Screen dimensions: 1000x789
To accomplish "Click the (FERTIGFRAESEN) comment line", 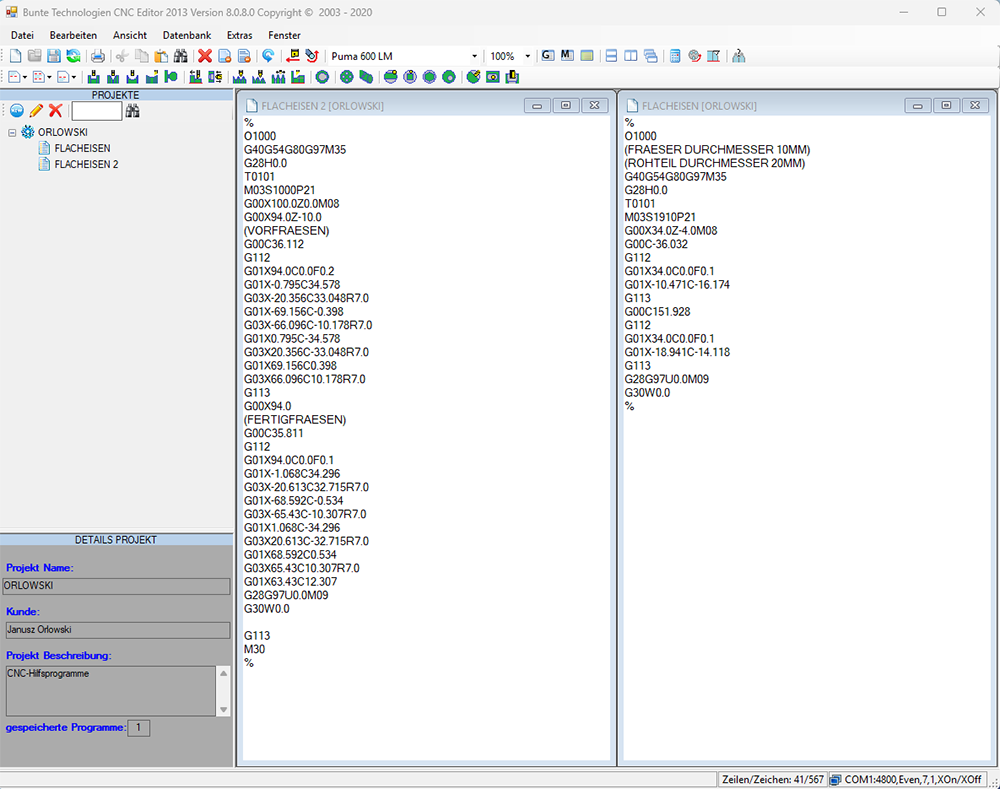I will [x=295, y=420].
